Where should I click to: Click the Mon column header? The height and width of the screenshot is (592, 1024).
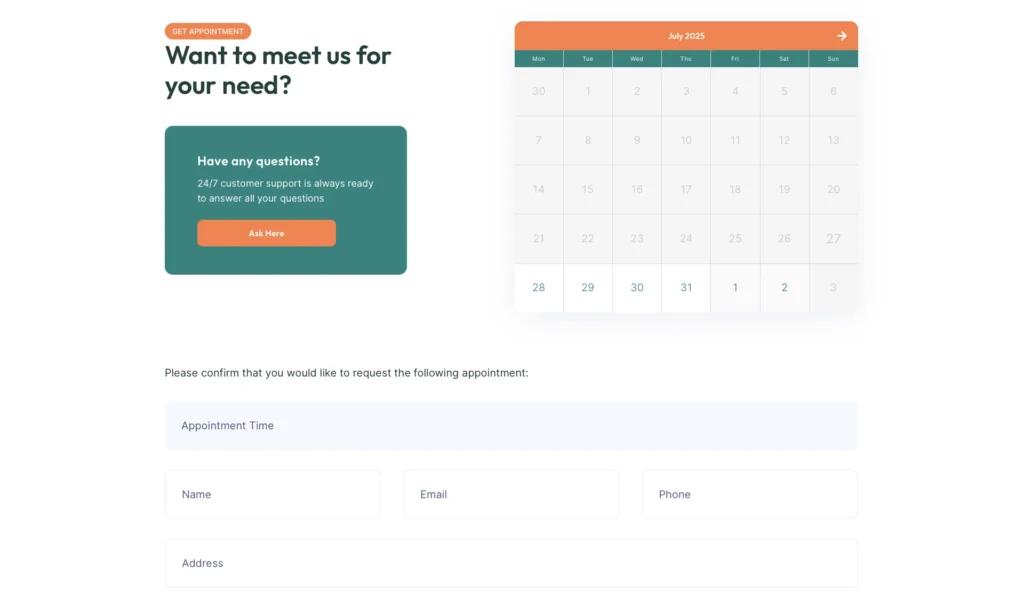[x=539, y=59]
